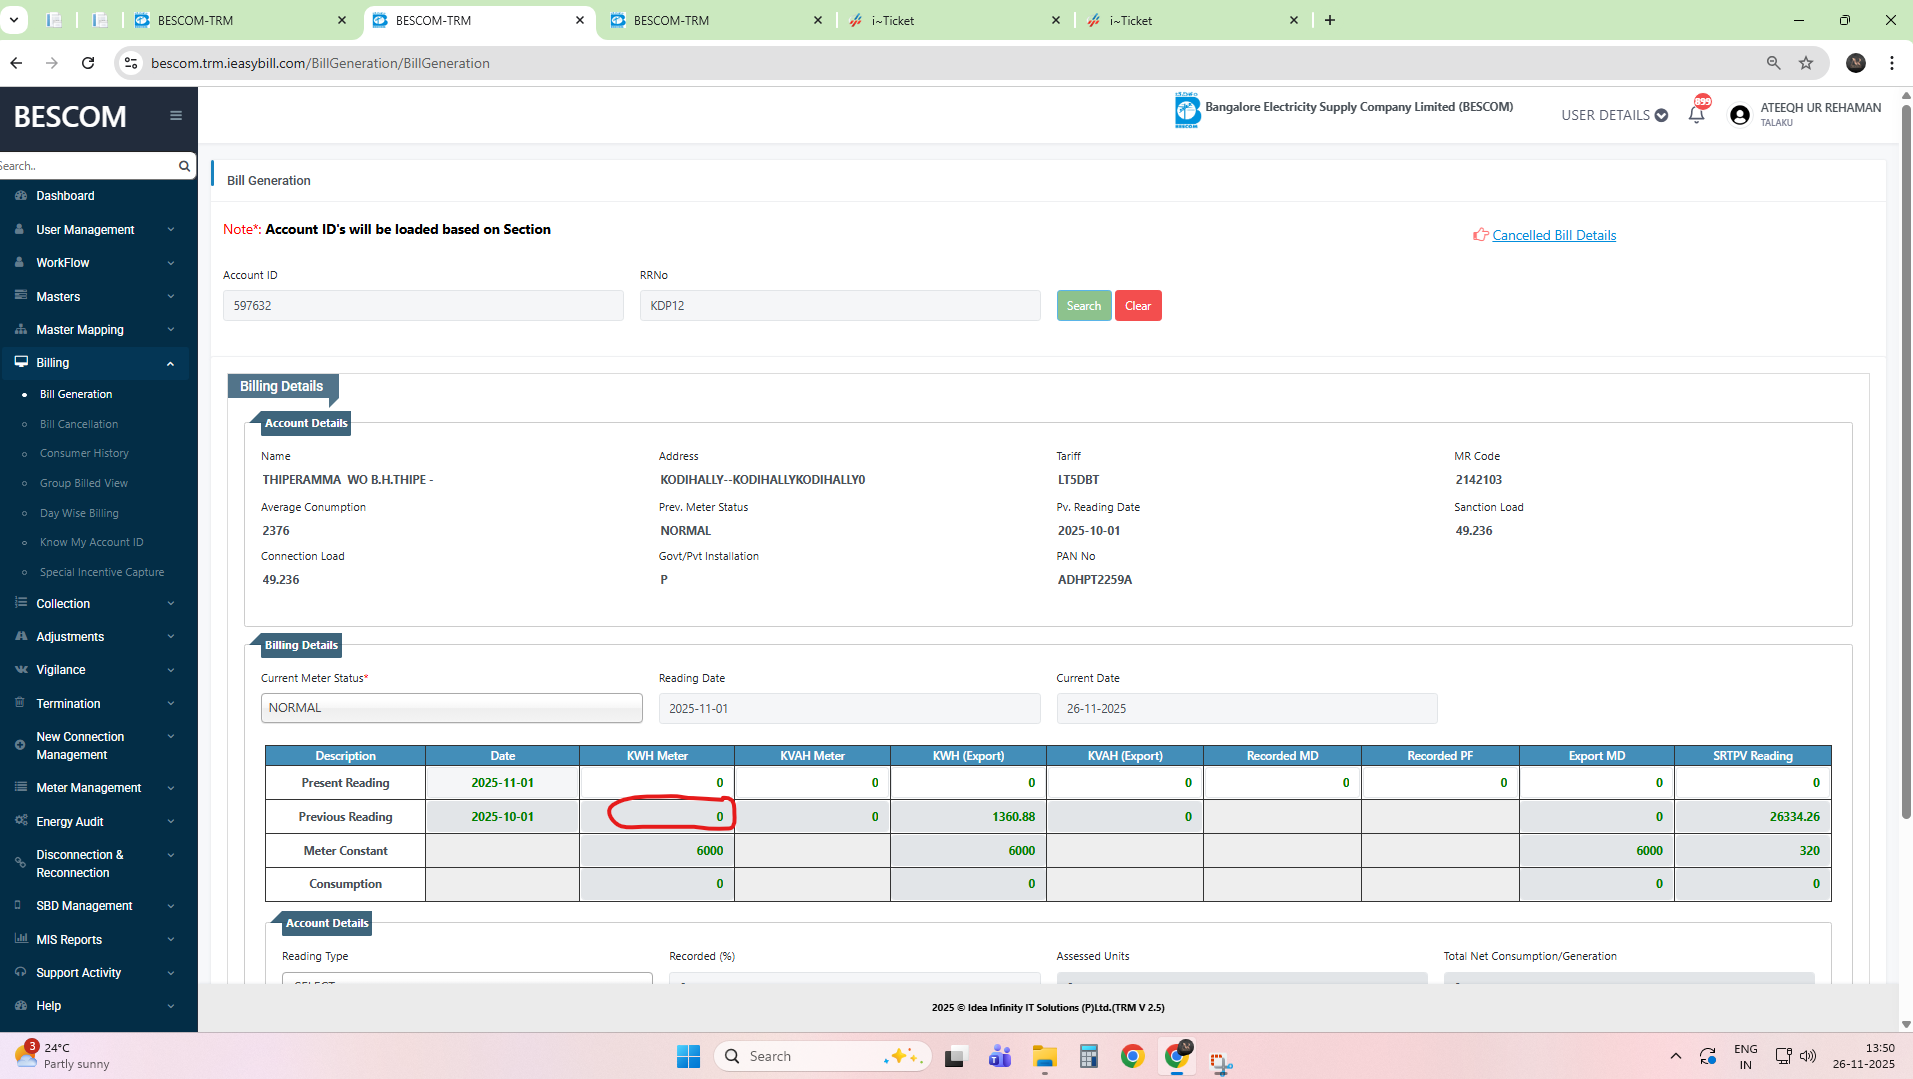The image size is (1913, 1079).
Task: Select Bill Cancellation in the sidebar
Action: coord(79,424)
